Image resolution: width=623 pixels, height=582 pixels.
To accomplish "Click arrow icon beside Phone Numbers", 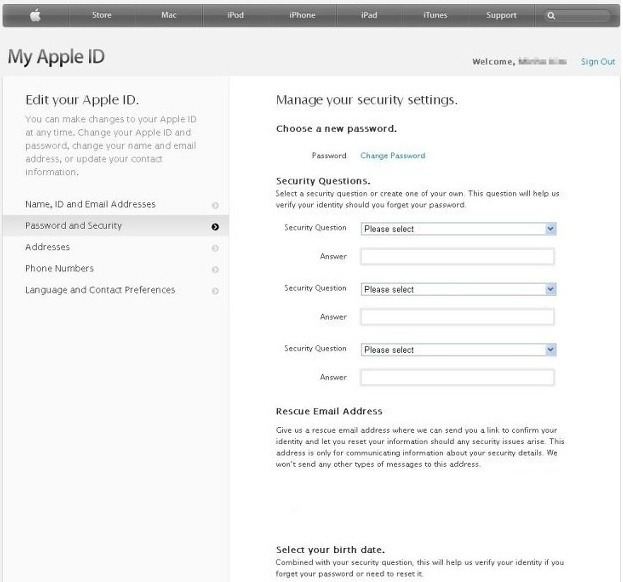I will pos(215,270).
